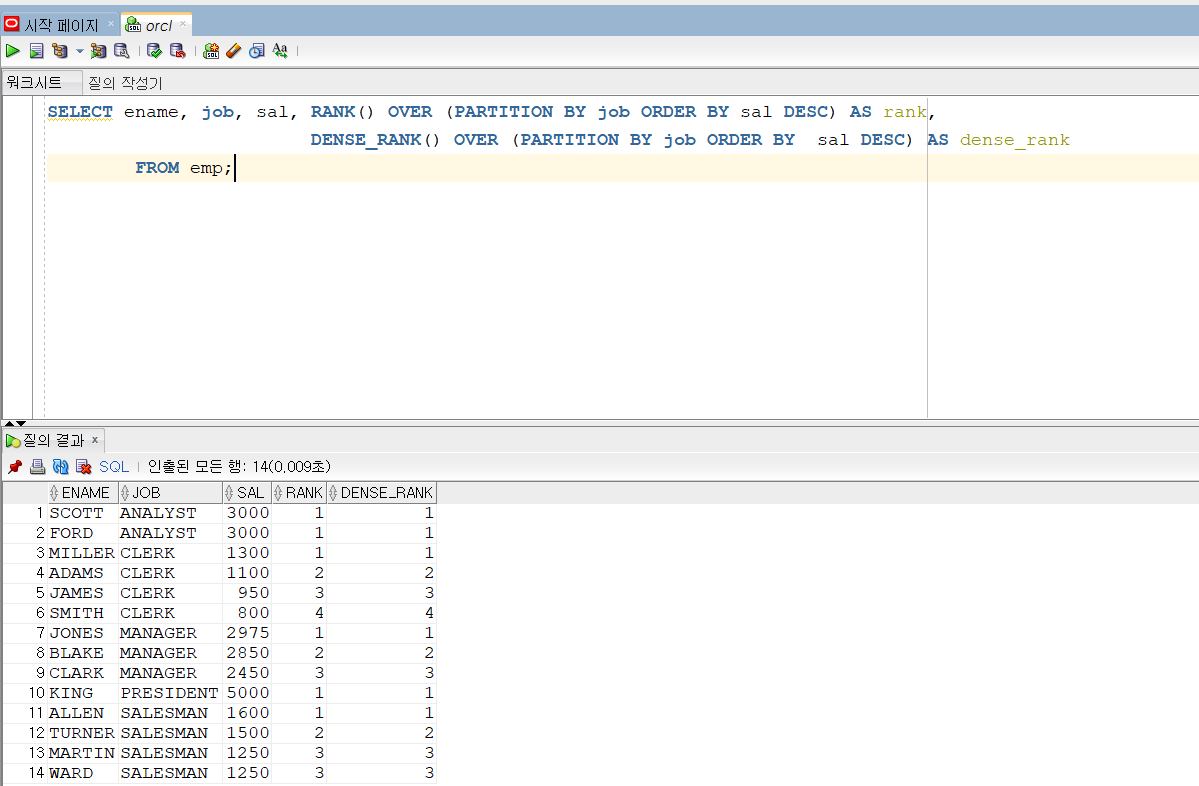1199x786 pixels.
Task: Rollback changes with the red arrow database icon
Action: click(177, 51)
